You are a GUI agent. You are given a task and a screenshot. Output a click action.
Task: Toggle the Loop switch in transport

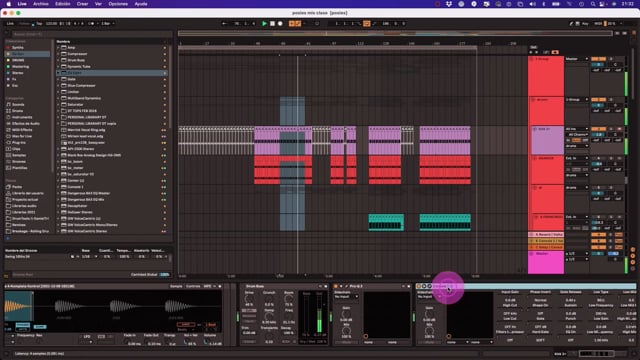pos(367,24)
